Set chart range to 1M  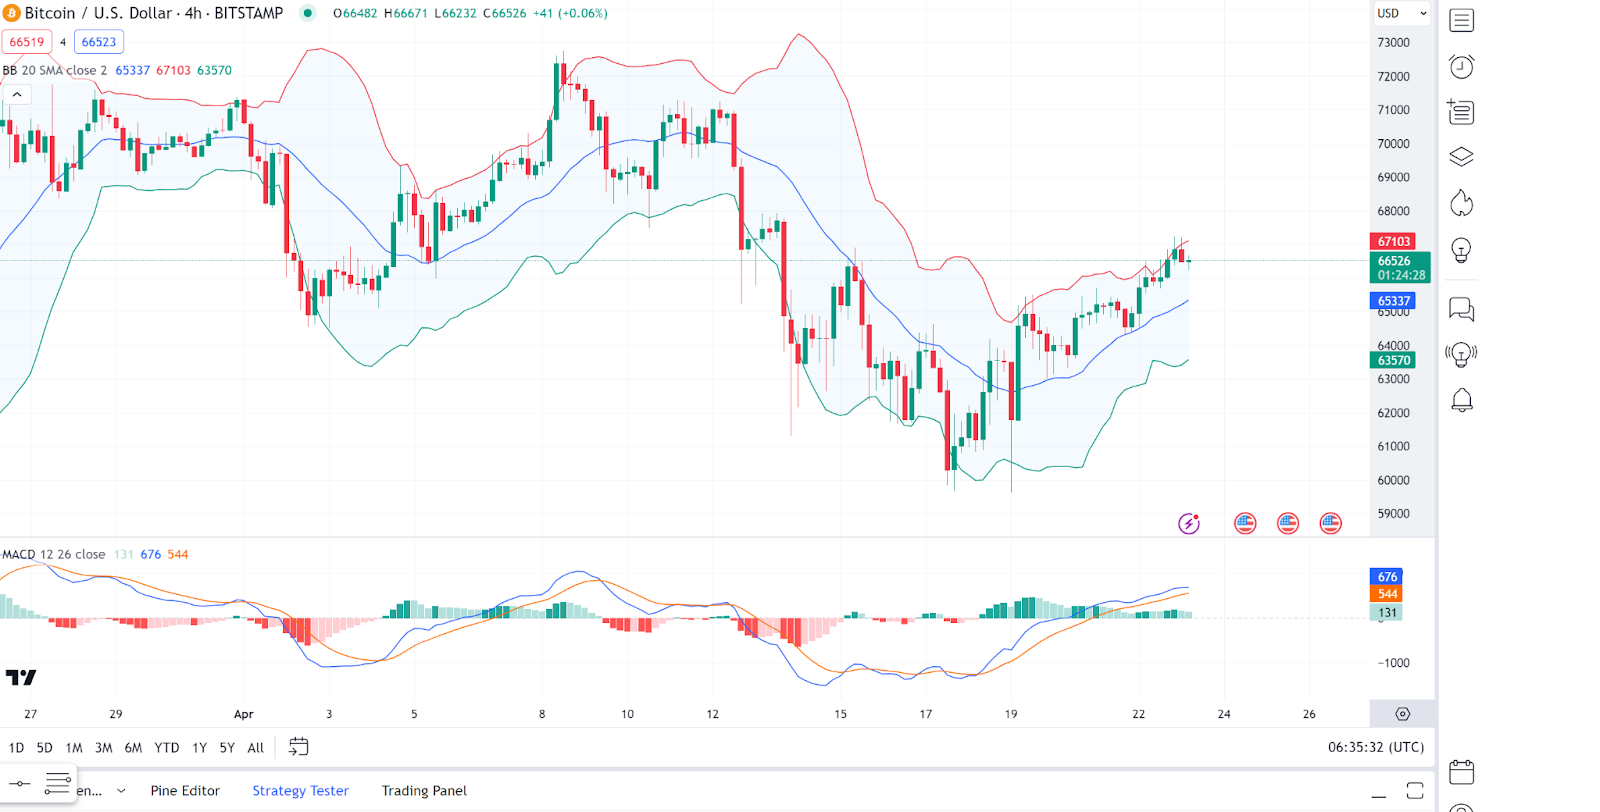tap(74, 748)
